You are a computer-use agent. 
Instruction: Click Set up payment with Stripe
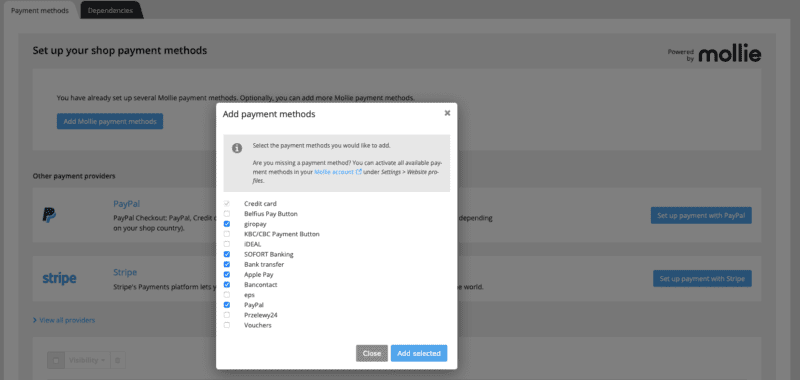[x=702, y=278]
